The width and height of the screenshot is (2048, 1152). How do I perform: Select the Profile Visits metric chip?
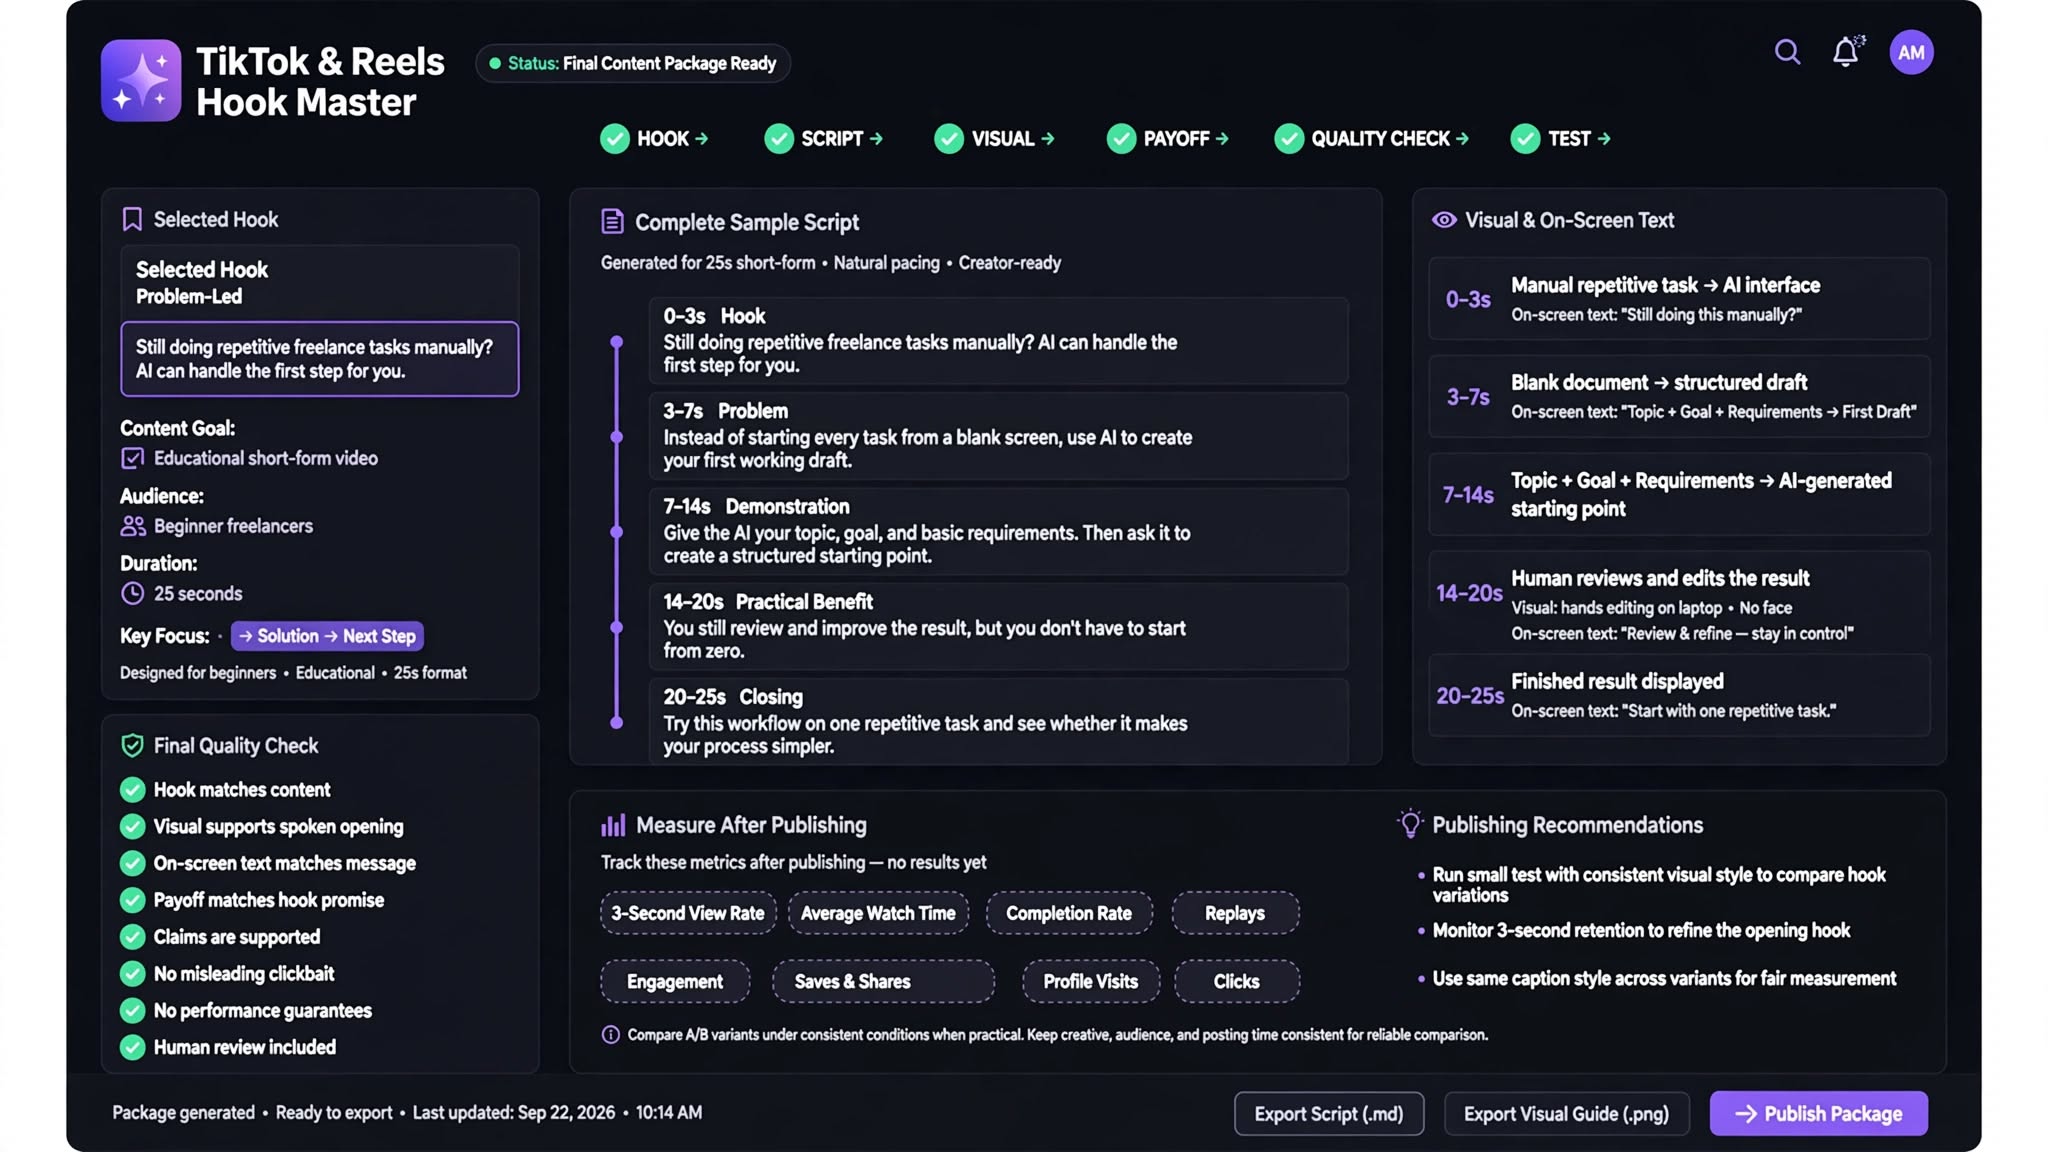click(1090, 981)
